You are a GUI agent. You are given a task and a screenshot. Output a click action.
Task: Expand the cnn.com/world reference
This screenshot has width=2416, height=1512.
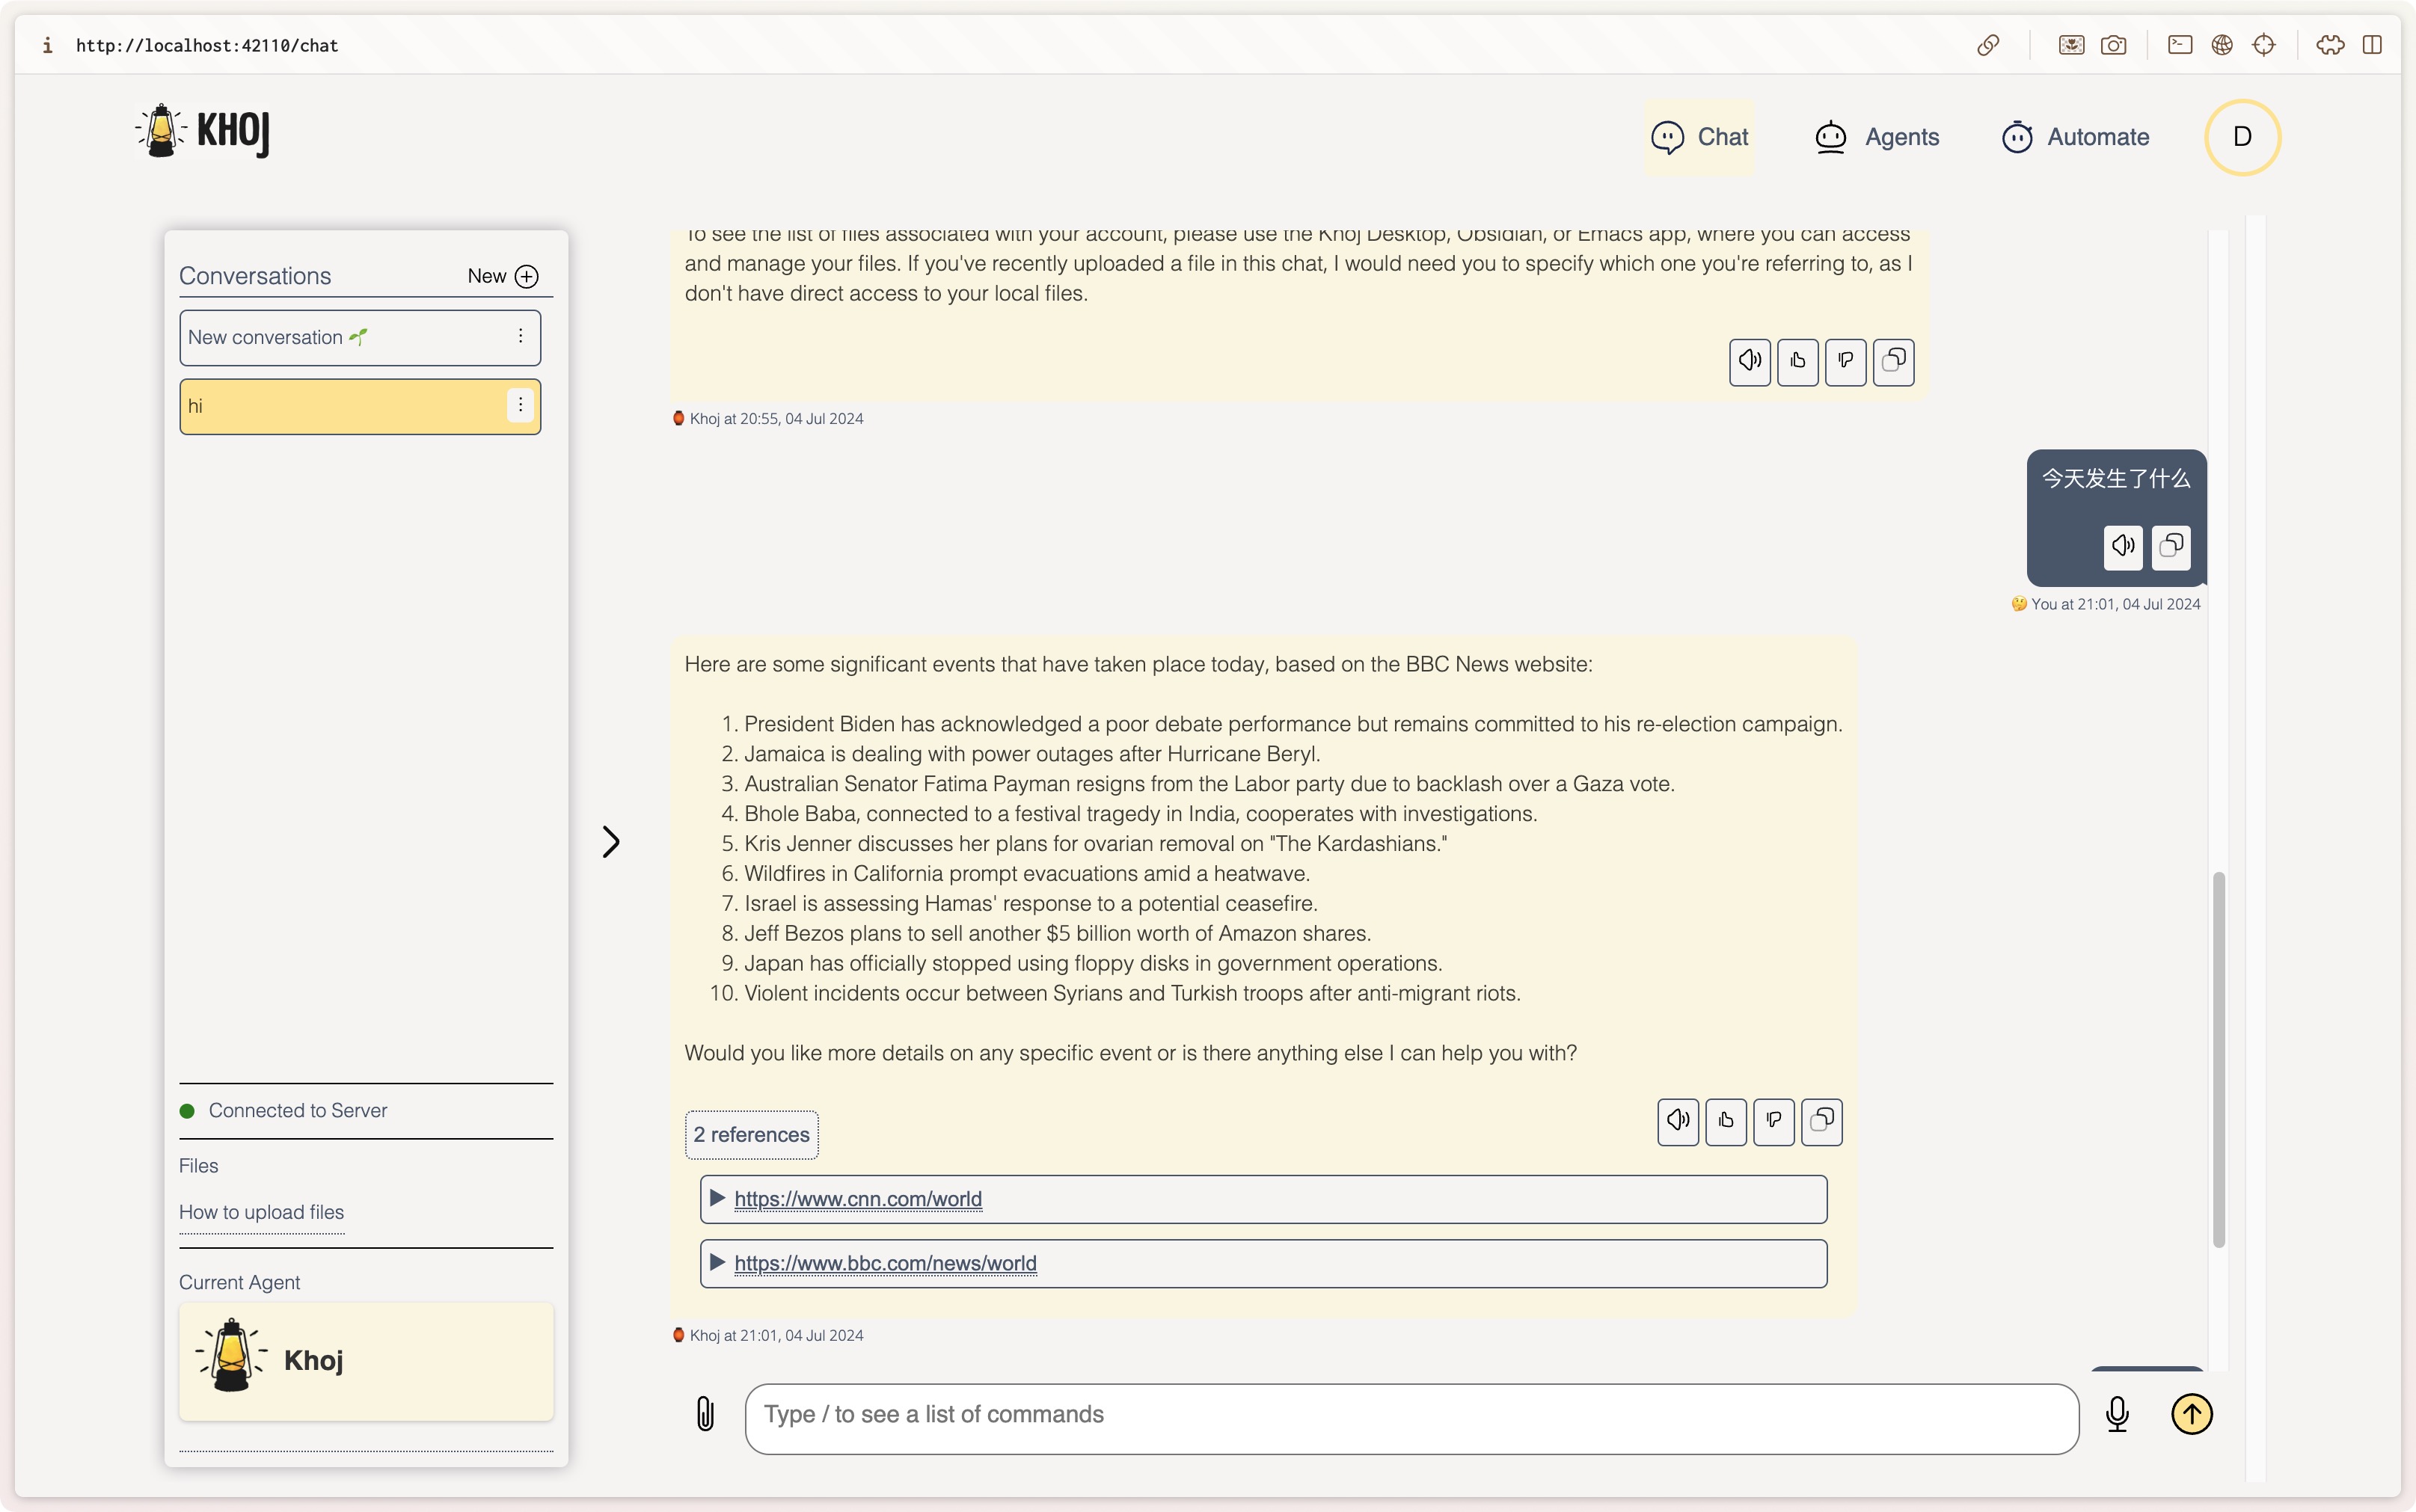[x=717, y=1198]
